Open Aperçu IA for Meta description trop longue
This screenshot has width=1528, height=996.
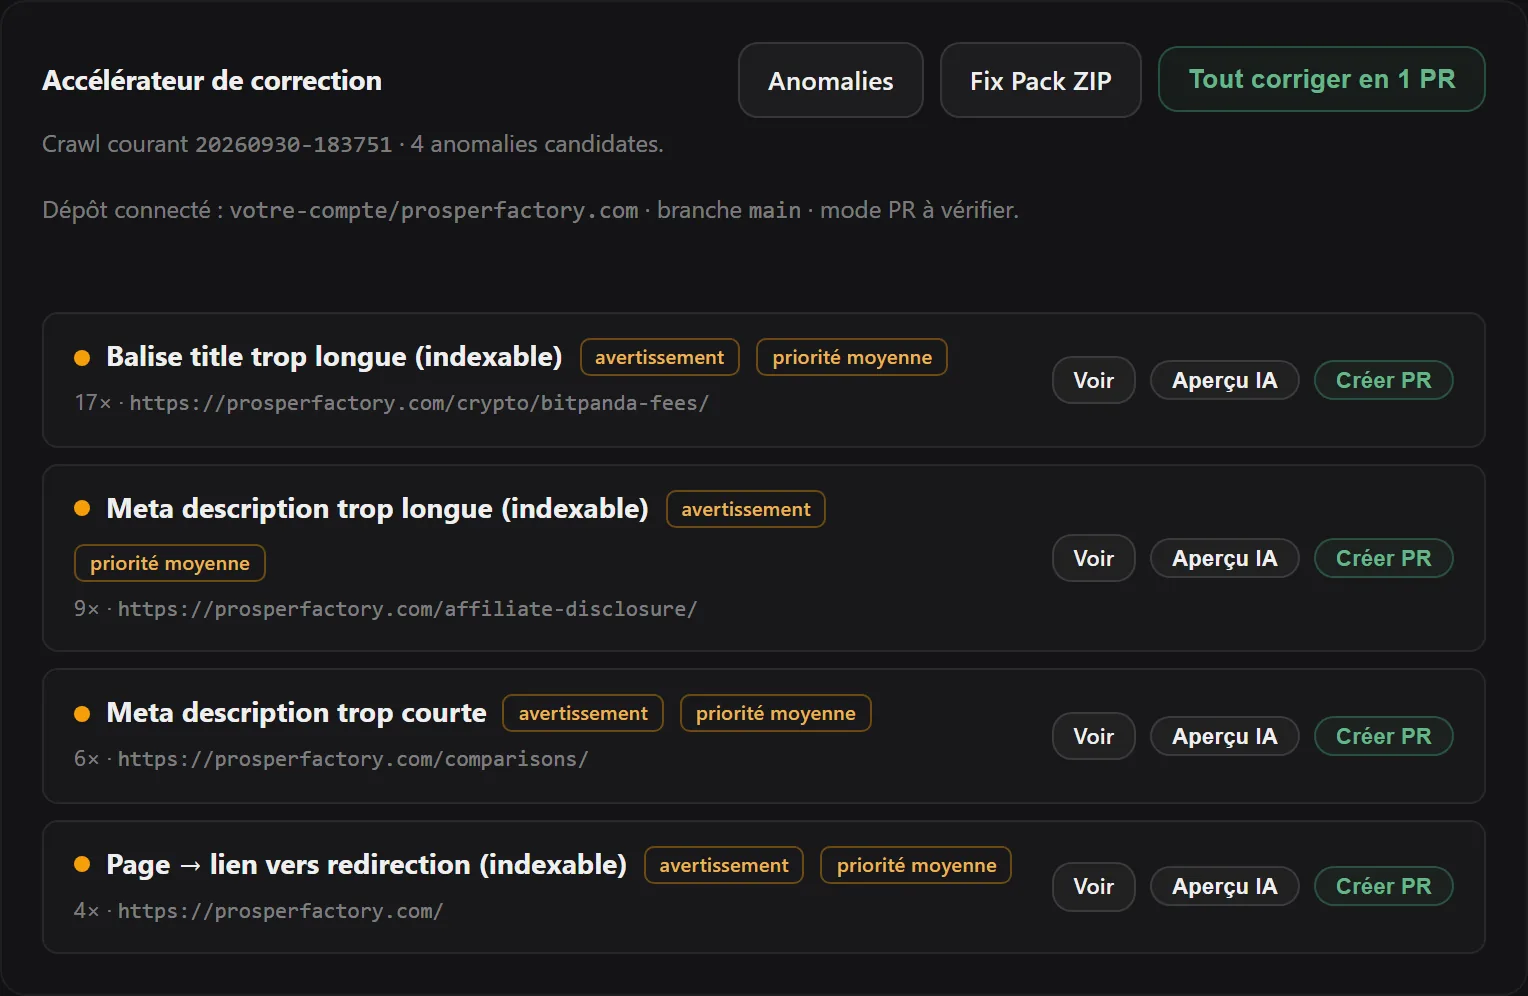tap(1224, 558)
